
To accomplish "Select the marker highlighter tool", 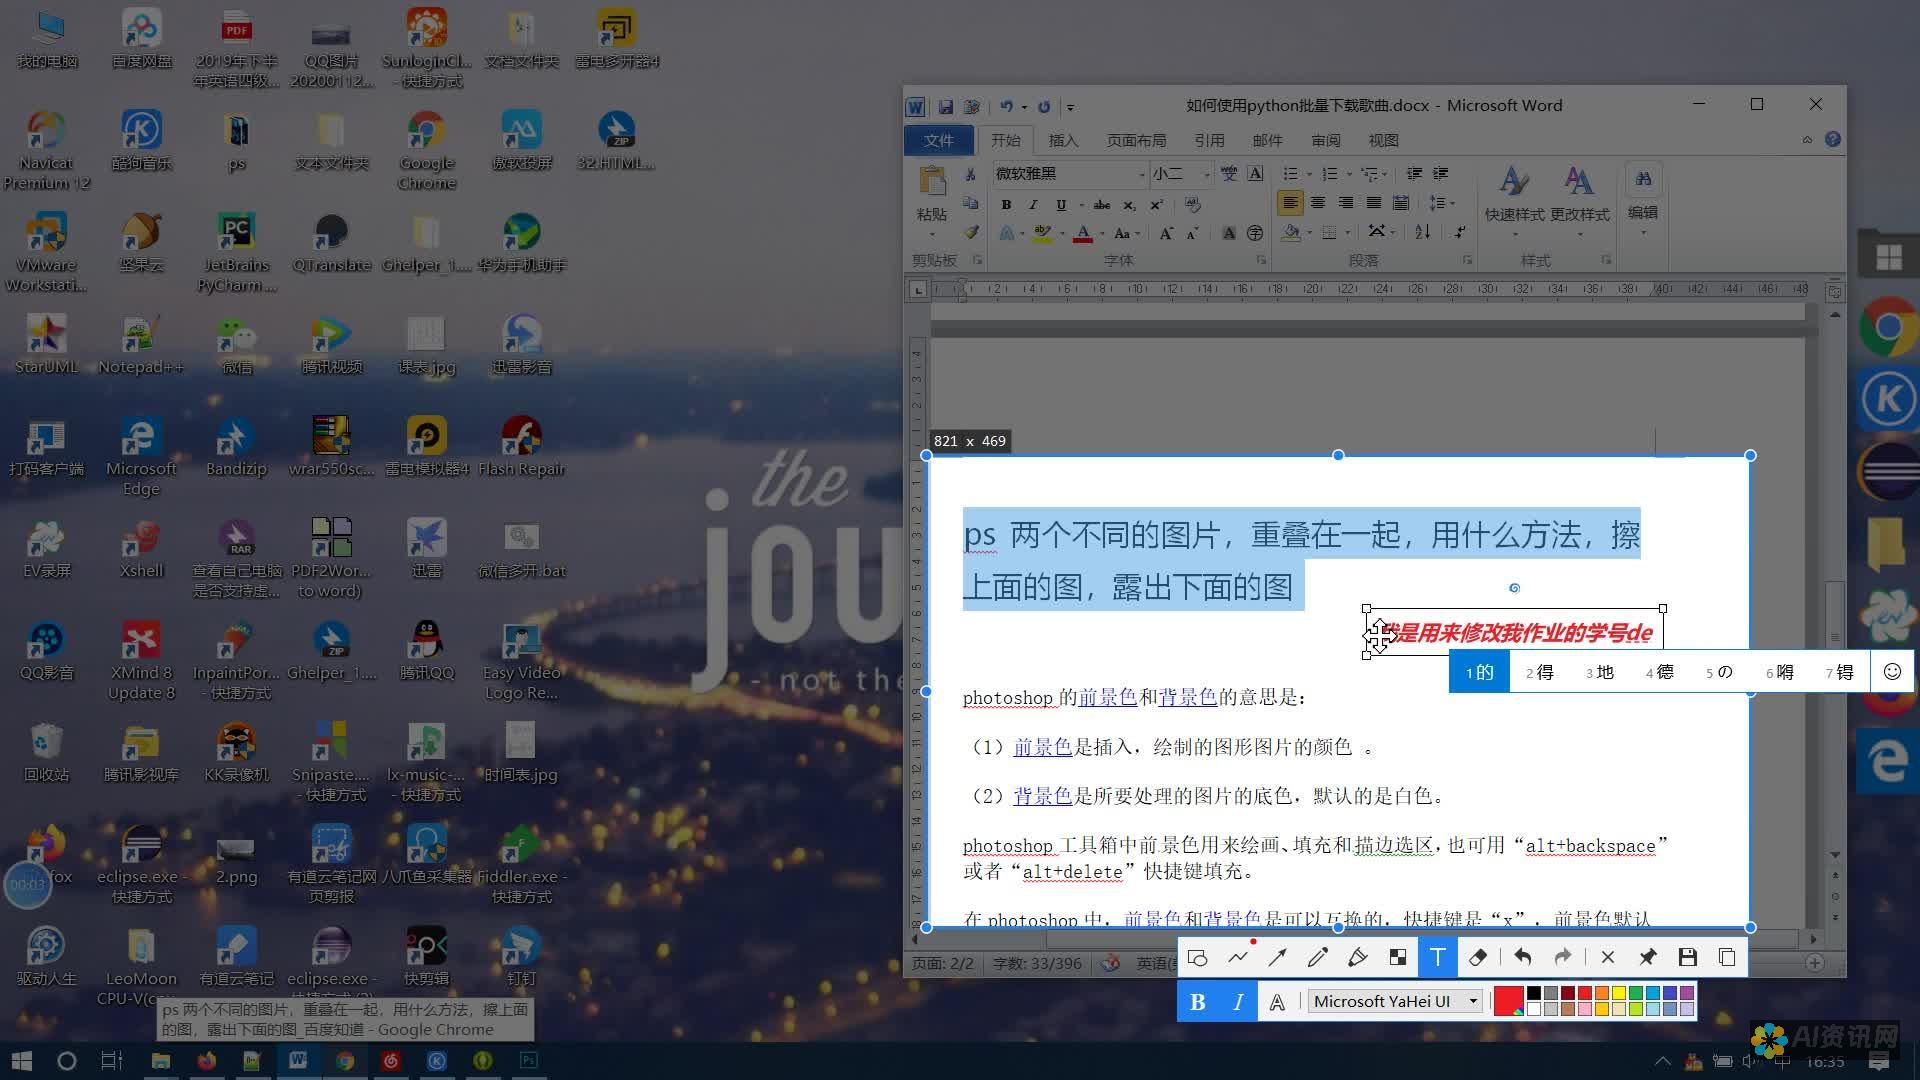I will [1357, 958].
